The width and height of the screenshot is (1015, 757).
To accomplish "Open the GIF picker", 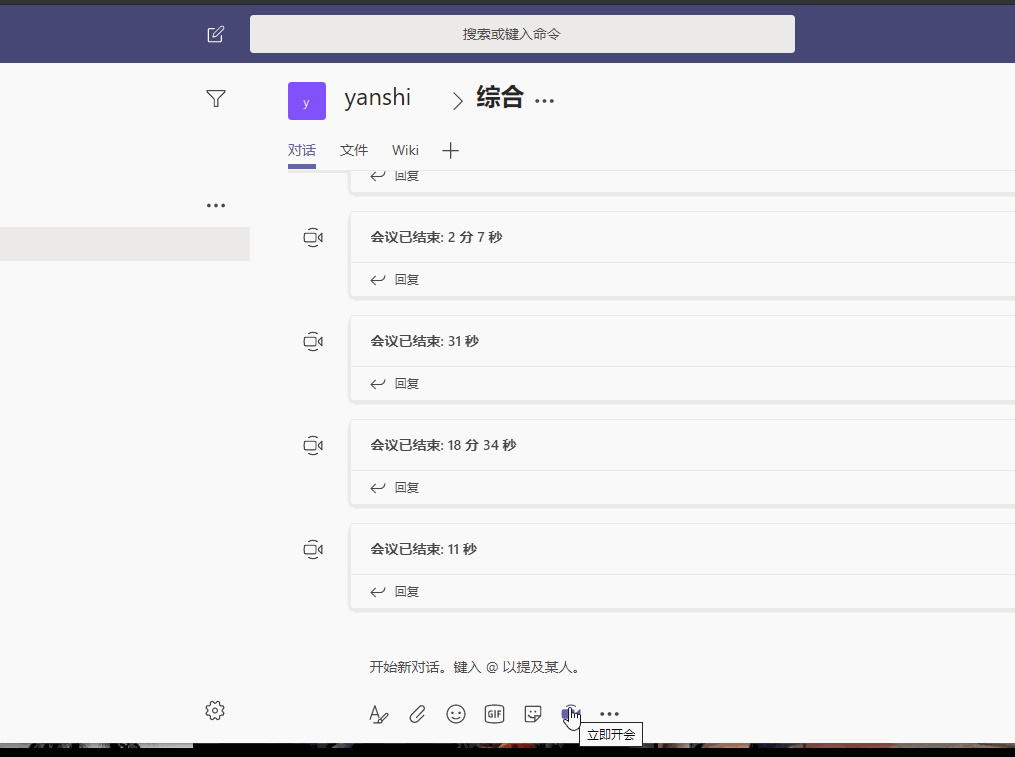I will [x=494, y=714].
